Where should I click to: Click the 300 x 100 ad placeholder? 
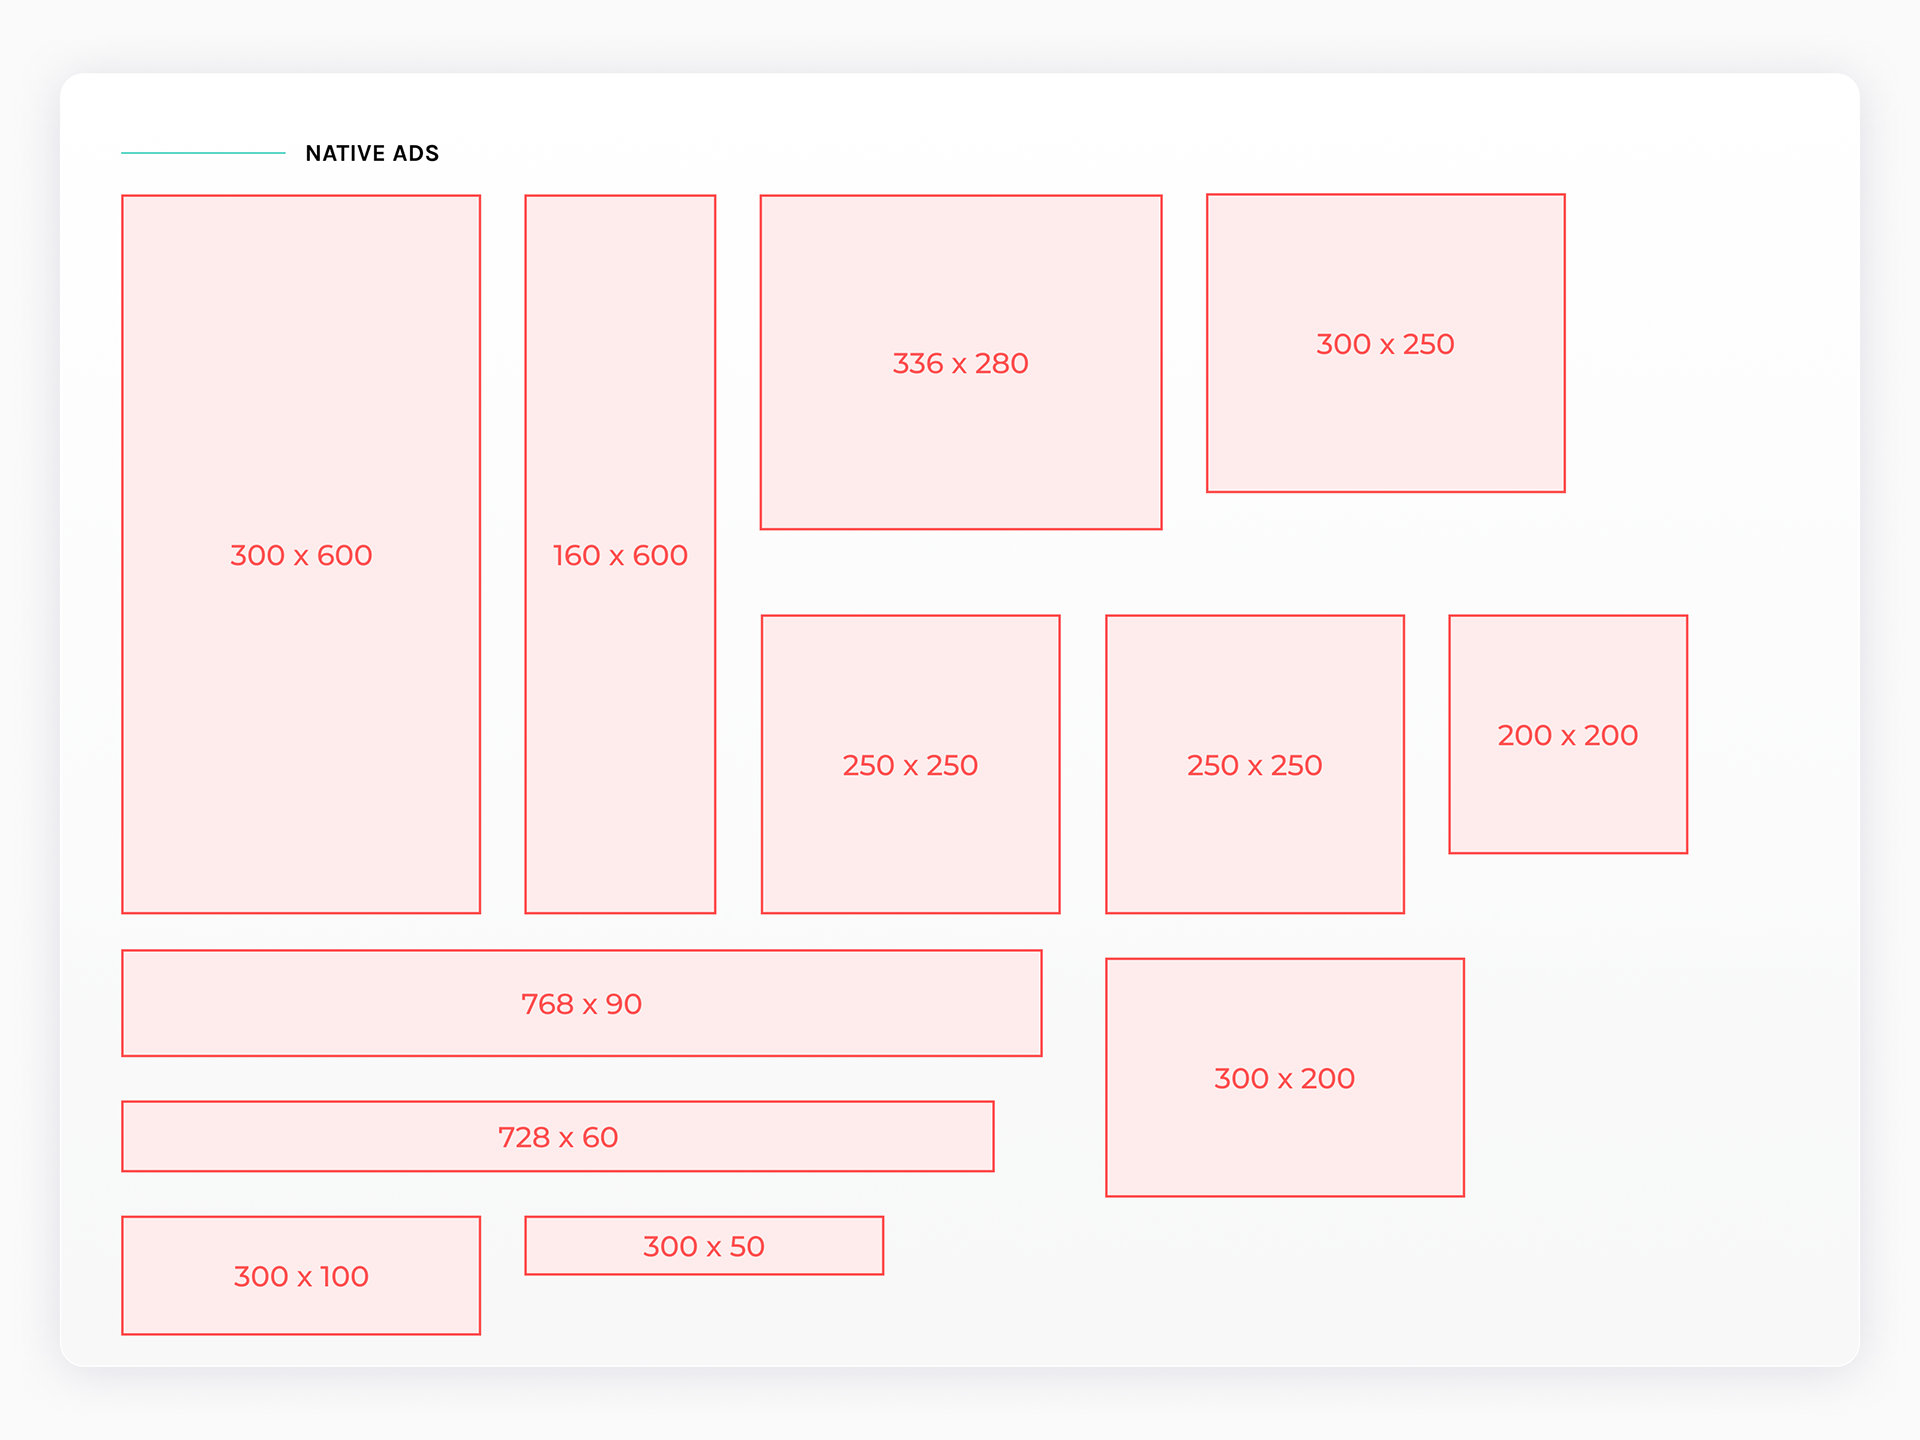pos(301,1275)
